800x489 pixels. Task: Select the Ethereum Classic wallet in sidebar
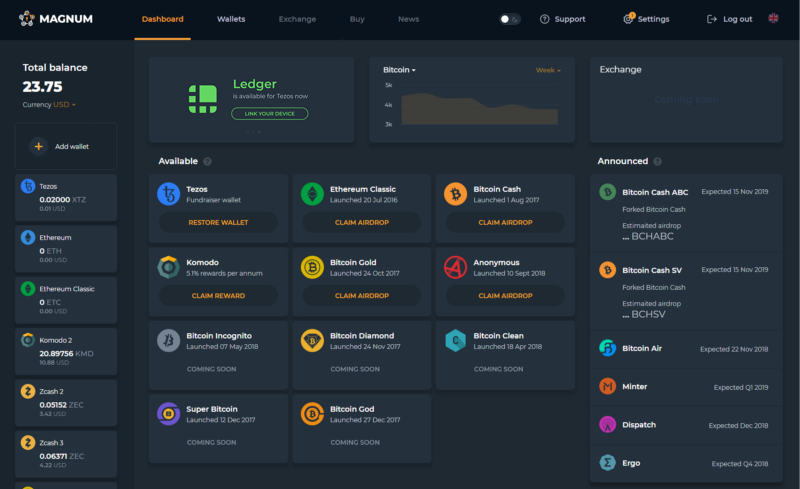coord(66,300)
